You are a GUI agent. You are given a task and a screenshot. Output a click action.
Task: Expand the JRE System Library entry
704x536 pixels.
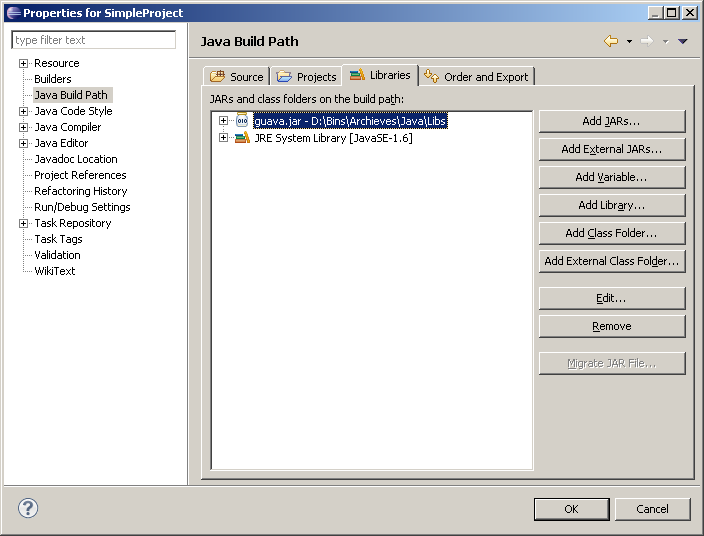223,137
